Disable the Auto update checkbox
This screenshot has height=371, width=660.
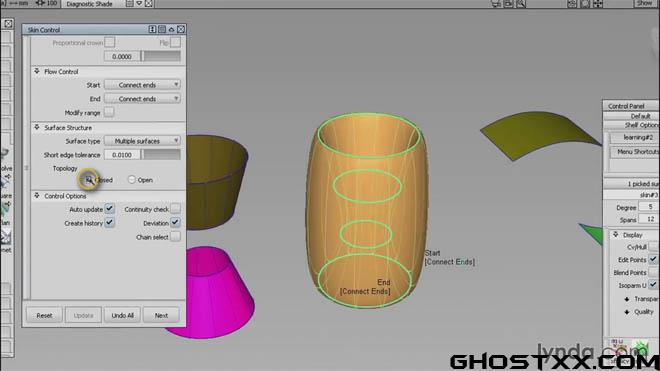(x=109, y=209)
